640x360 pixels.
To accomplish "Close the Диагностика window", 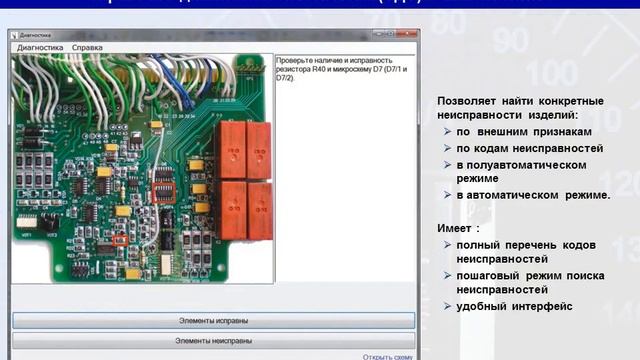I will point(407,34).
